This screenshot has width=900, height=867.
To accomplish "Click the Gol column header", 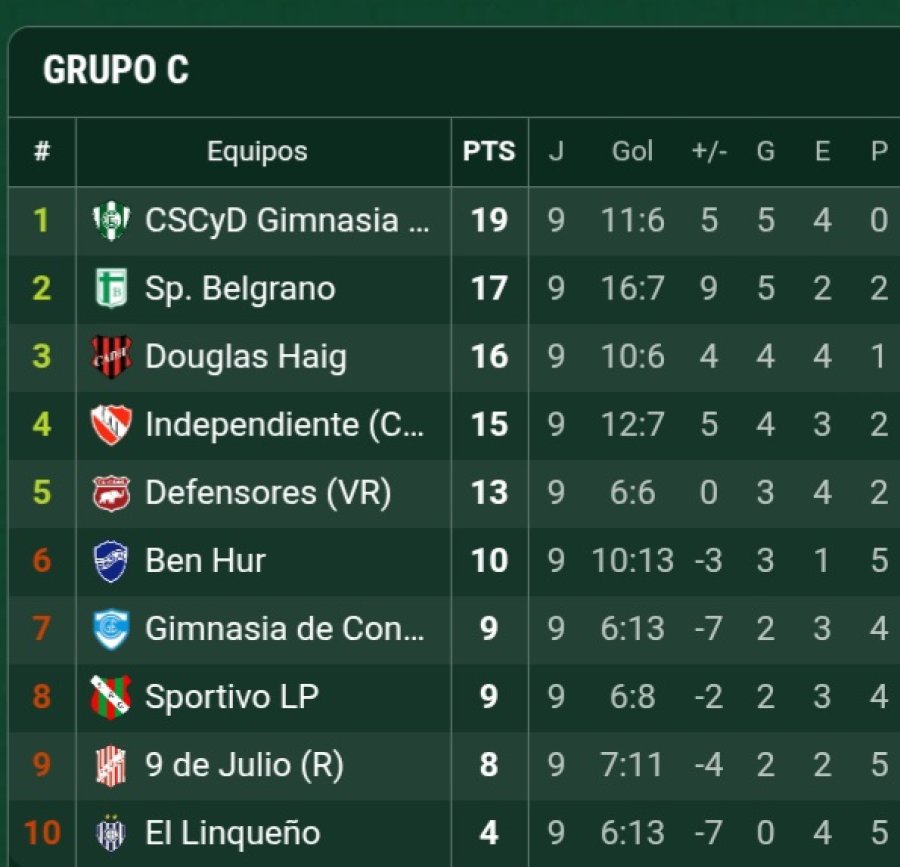I will click(632, 152).
